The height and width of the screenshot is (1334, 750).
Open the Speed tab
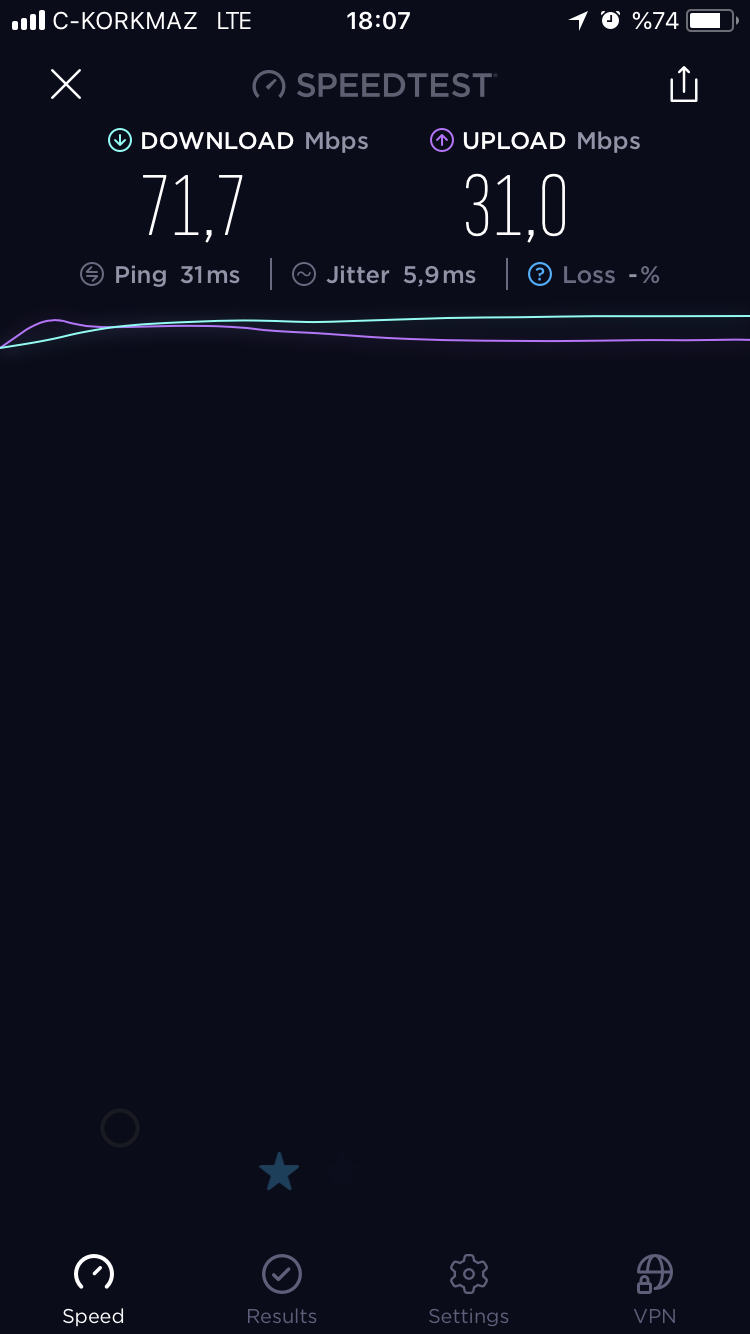[x=94, y=1289]
